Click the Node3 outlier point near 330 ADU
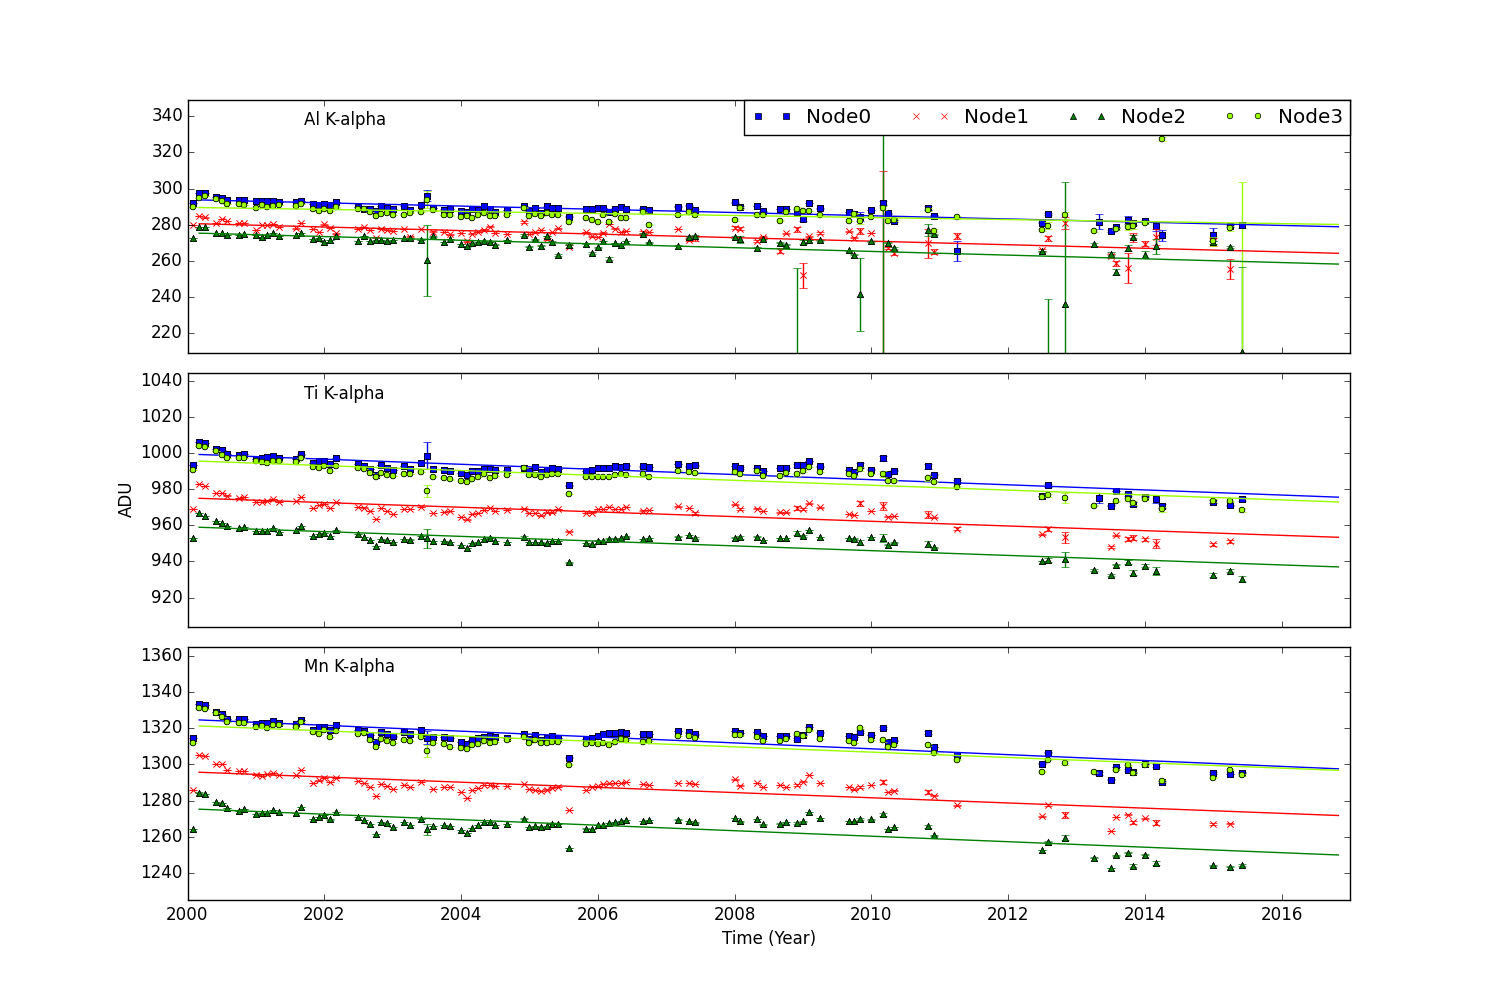This screenshot has width=1500, height=1000. tap(1162, 139)
